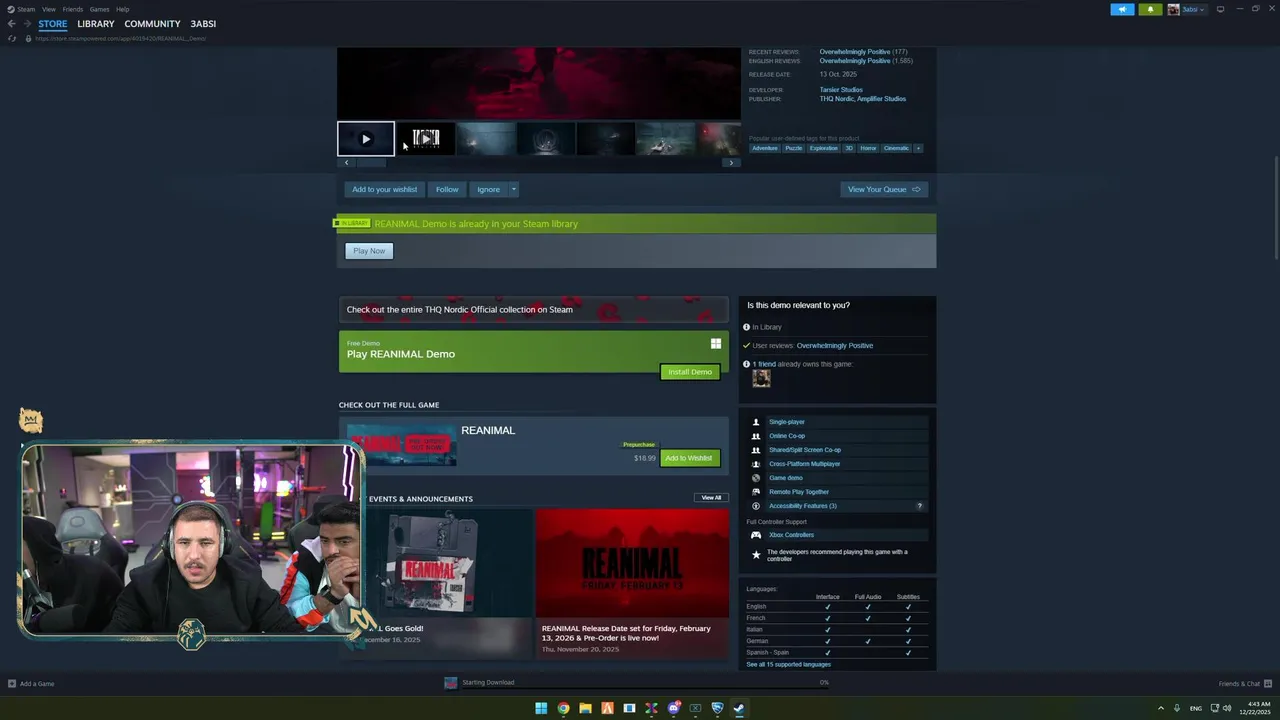This screenshot has width=1280, height=720.
Task: Switch to the COMMUNITY tab
Action: coord(152,24)
